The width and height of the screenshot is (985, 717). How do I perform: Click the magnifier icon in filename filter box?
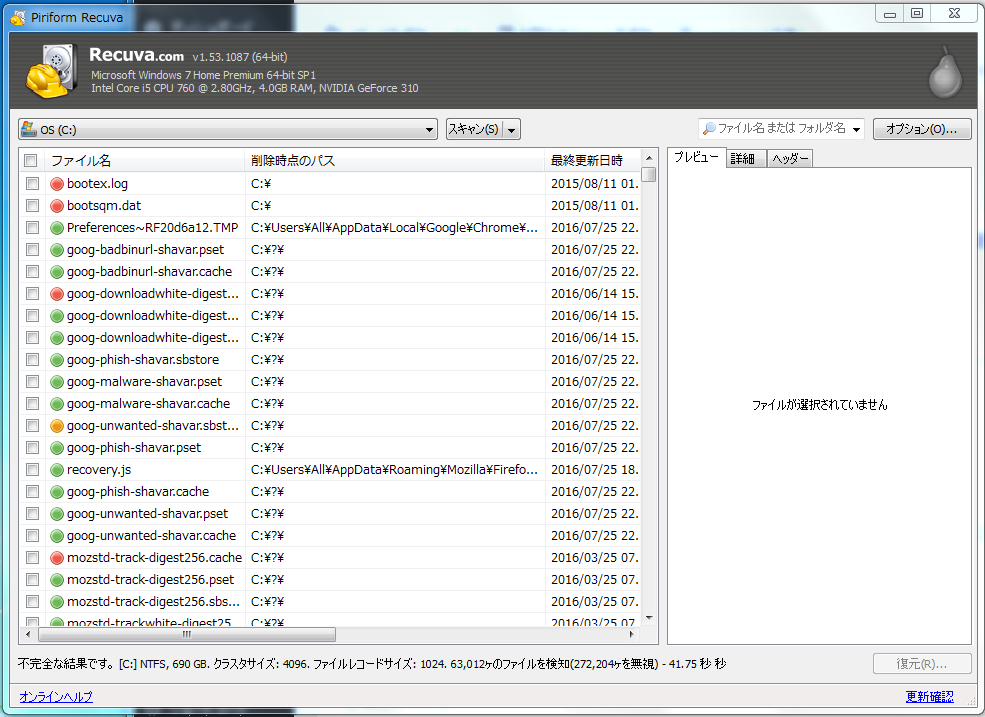(x=709, y=128)
